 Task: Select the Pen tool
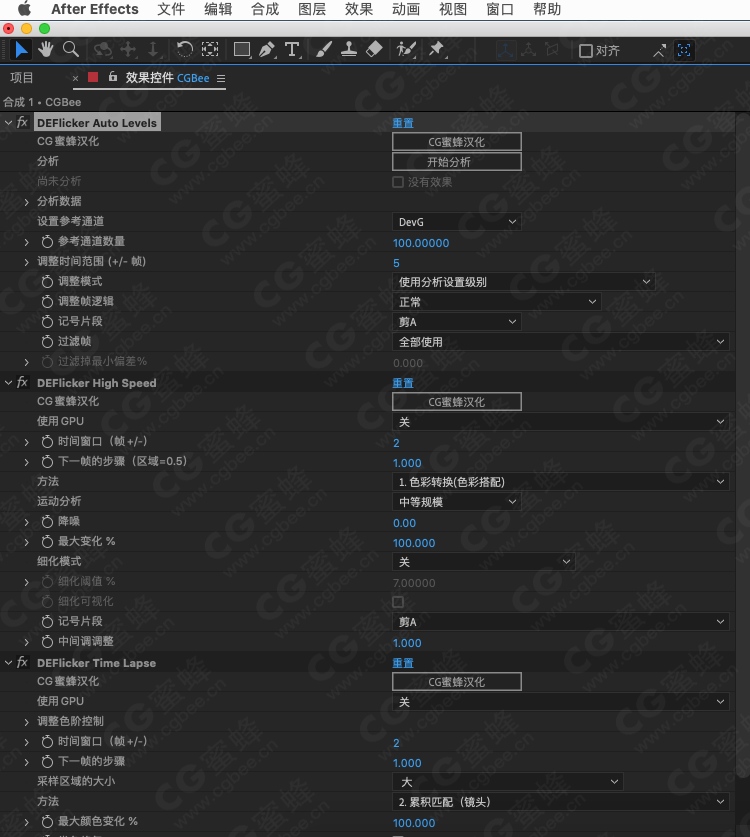tap(267, 50)
